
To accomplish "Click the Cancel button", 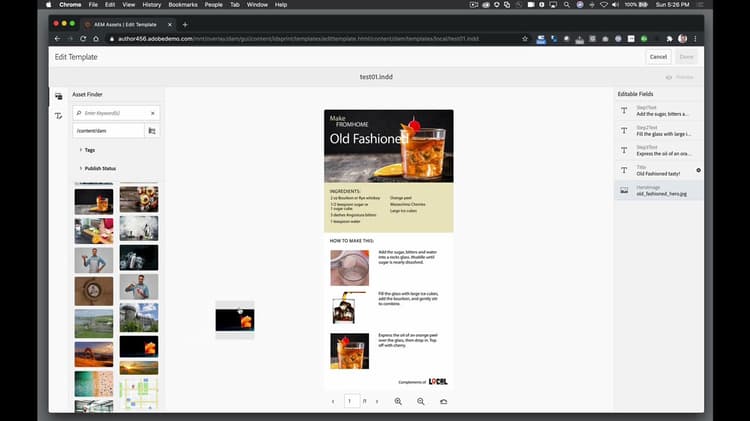I will coord(658,57).
